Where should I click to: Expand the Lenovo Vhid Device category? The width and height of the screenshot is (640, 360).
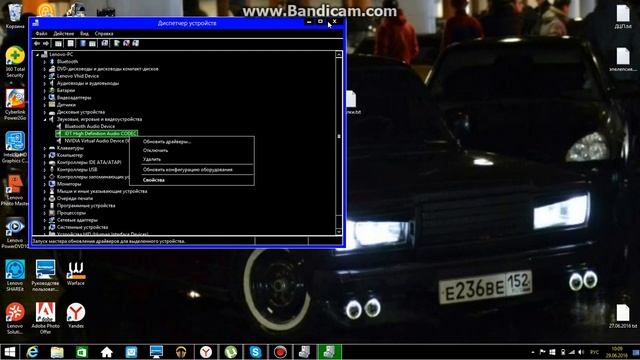[45, 76]
